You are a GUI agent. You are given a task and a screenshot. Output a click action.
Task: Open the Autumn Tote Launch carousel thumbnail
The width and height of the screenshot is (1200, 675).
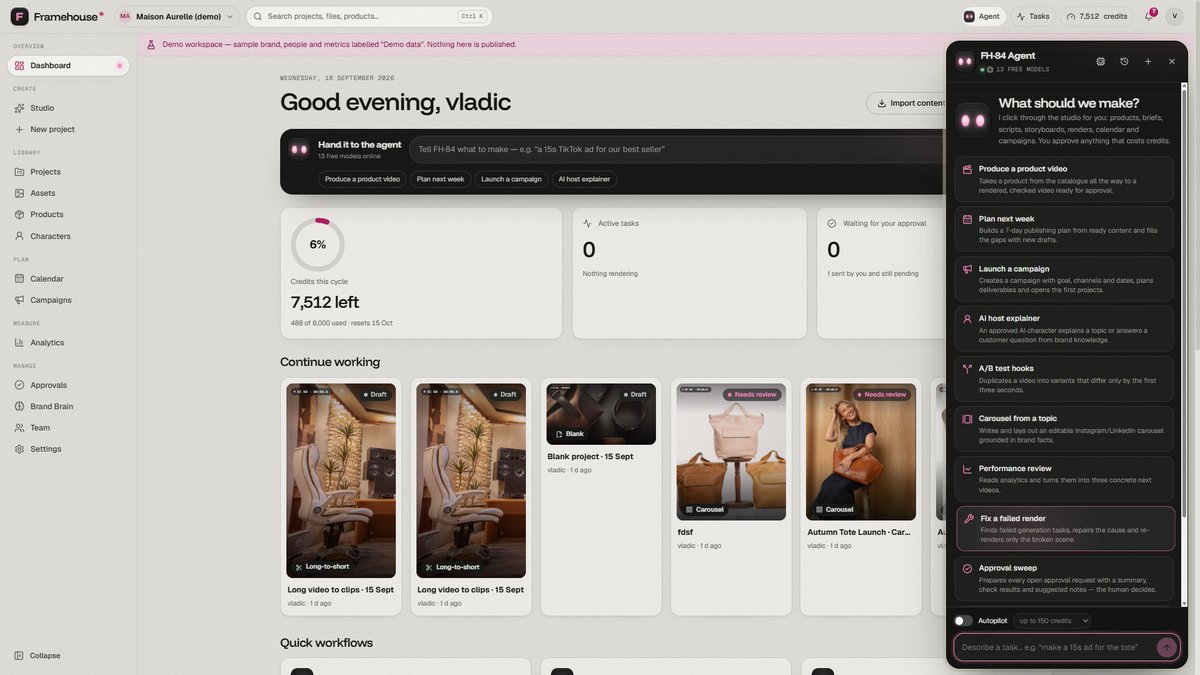861,452
